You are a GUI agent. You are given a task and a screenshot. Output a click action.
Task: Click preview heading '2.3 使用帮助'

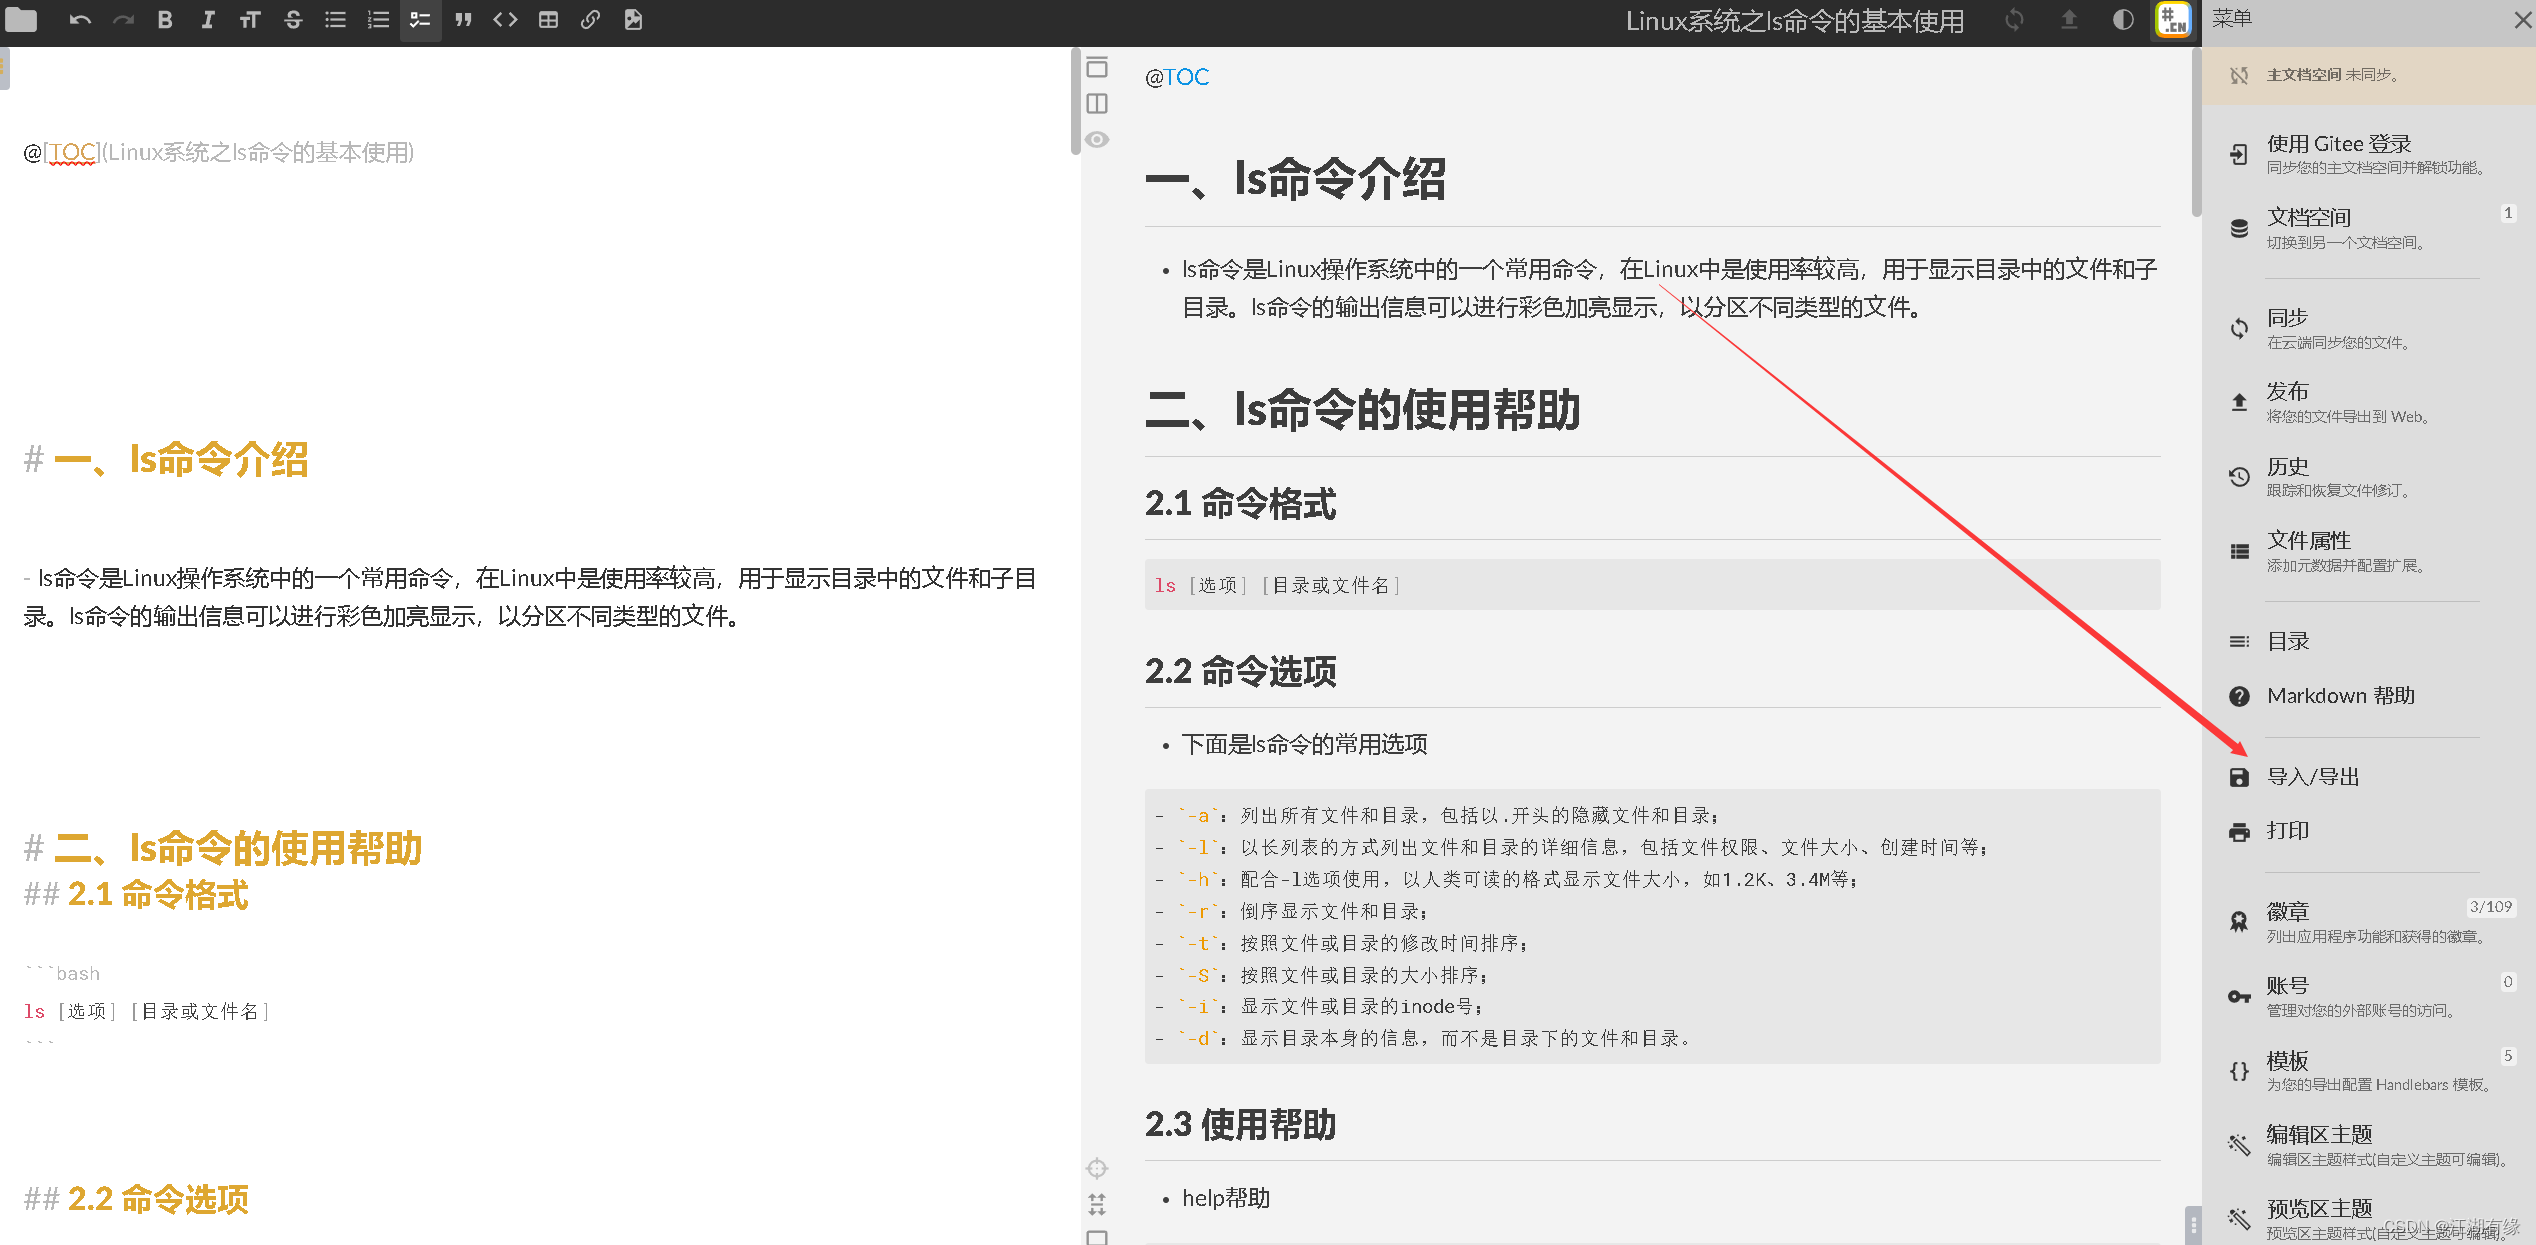pyautogui.click(x=1240, y=1125)
